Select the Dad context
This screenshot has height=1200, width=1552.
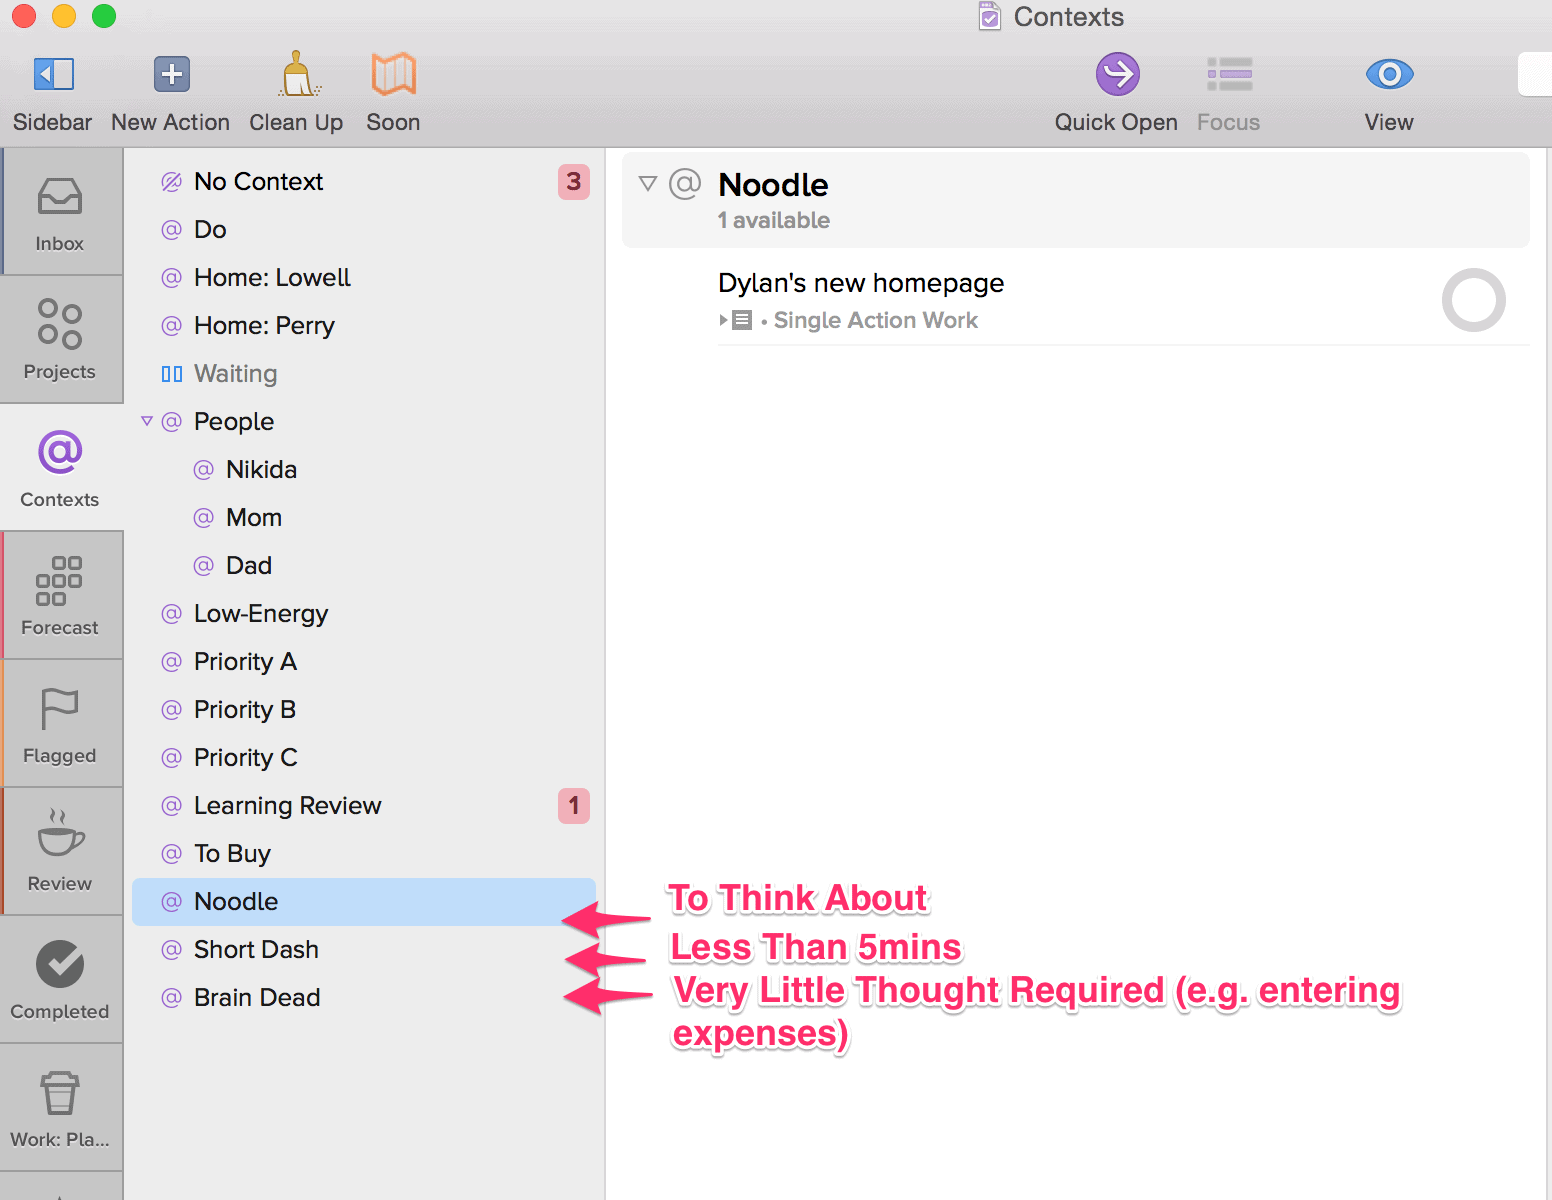point(364,566)
